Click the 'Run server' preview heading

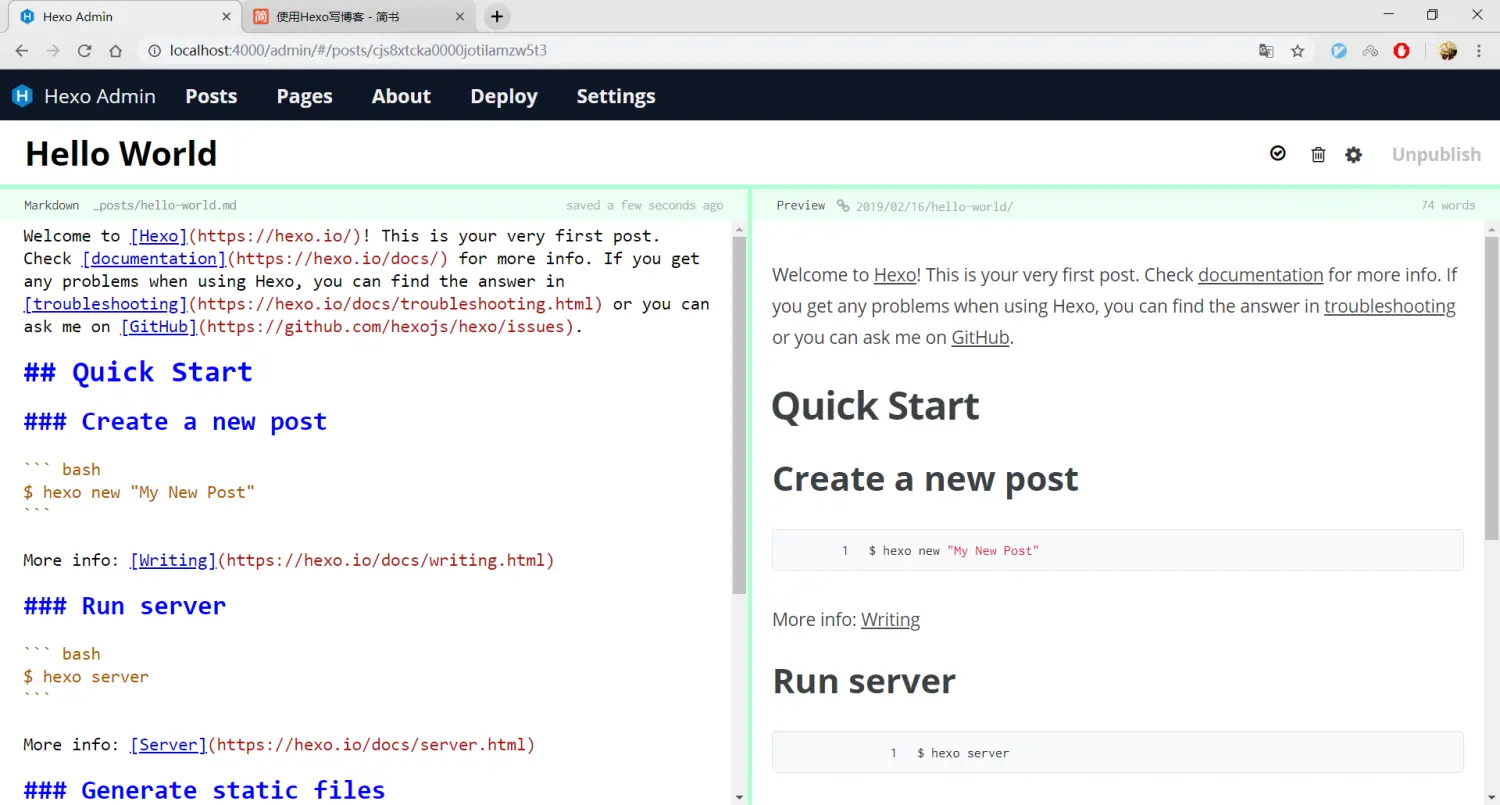(864, 682)
